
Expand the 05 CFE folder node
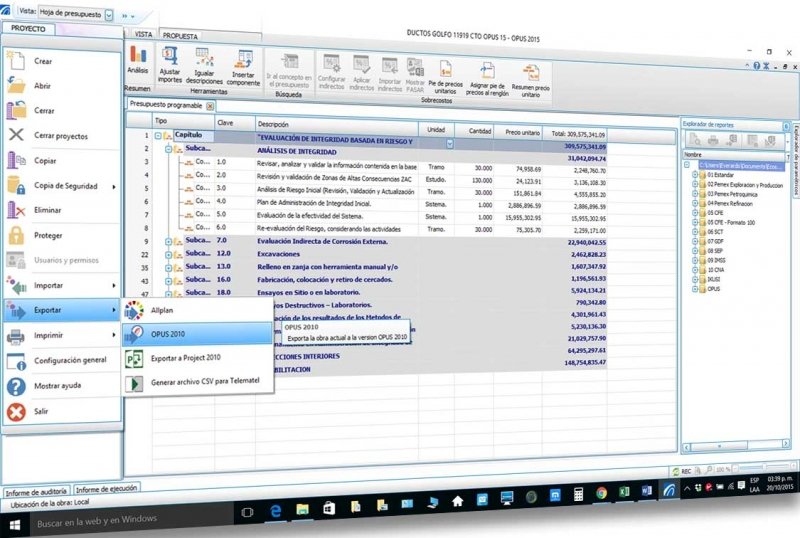coord(694,213)
